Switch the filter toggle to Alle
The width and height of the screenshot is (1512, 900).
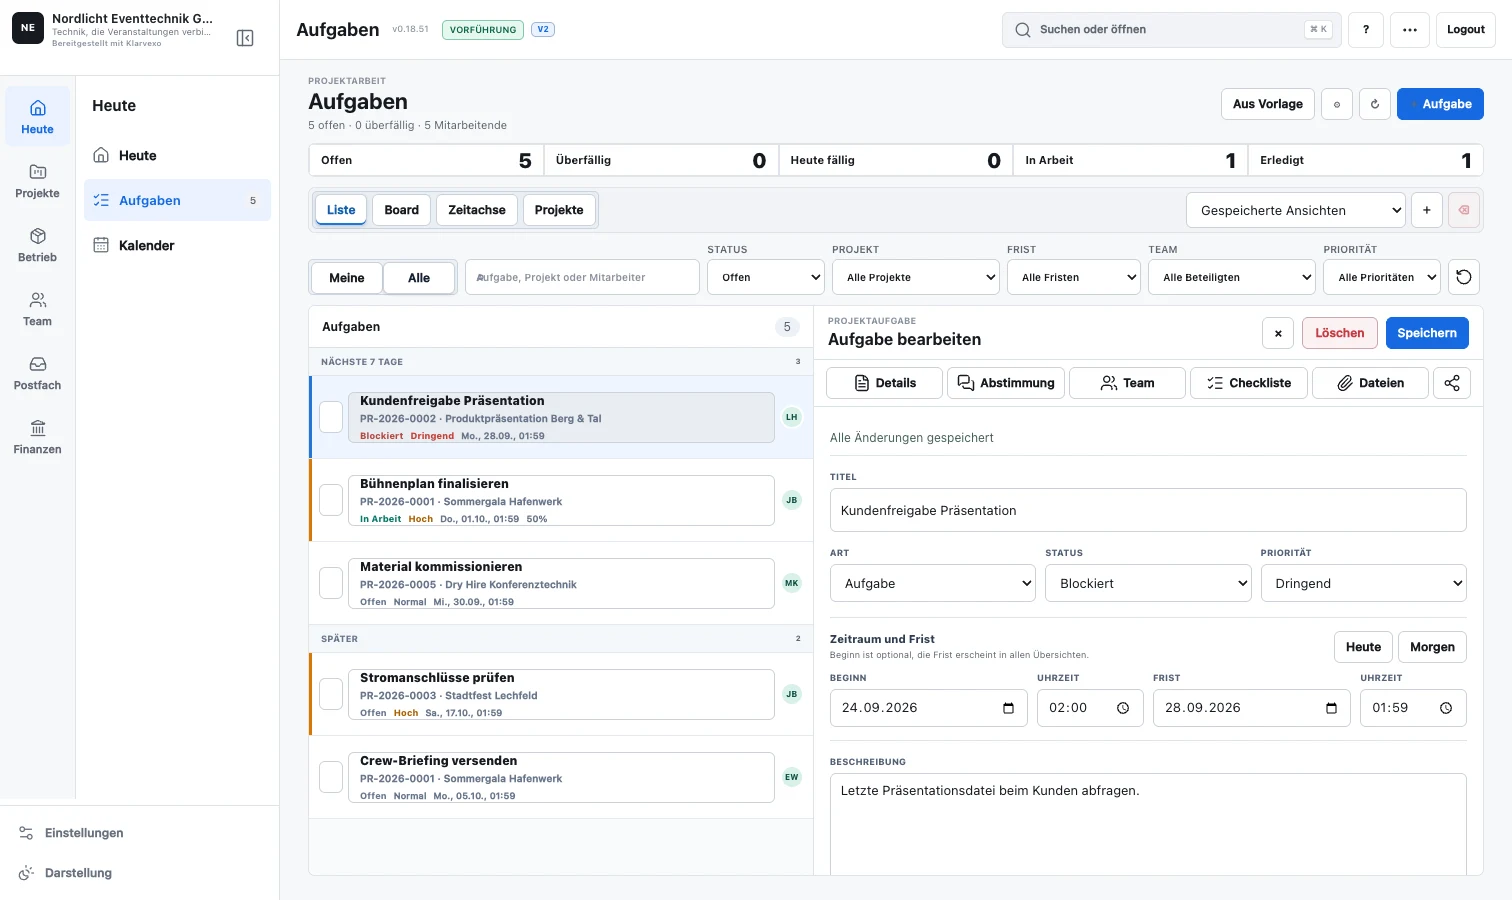tap(419, 278)
